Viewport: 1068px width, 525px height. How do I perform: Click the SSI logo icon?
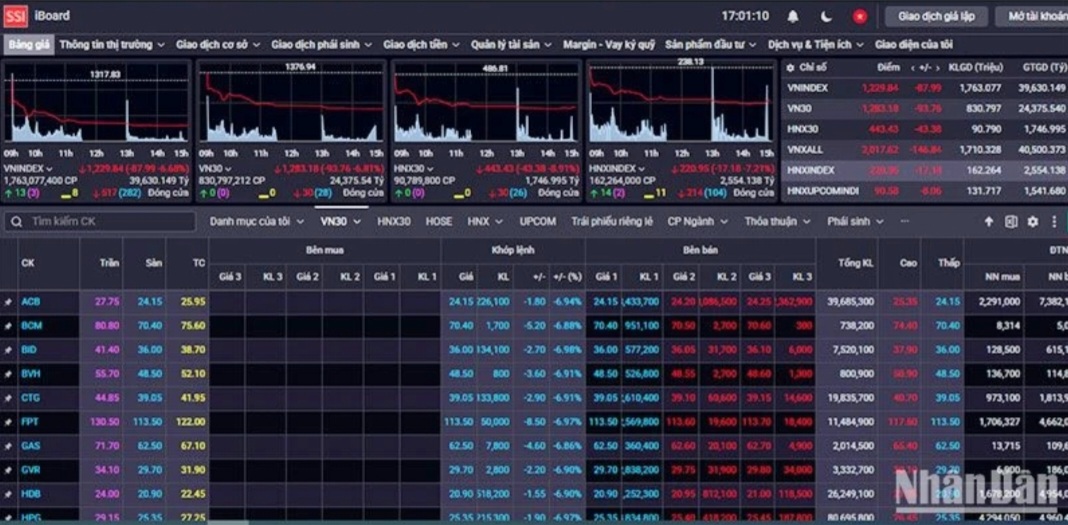click(16, 16)
